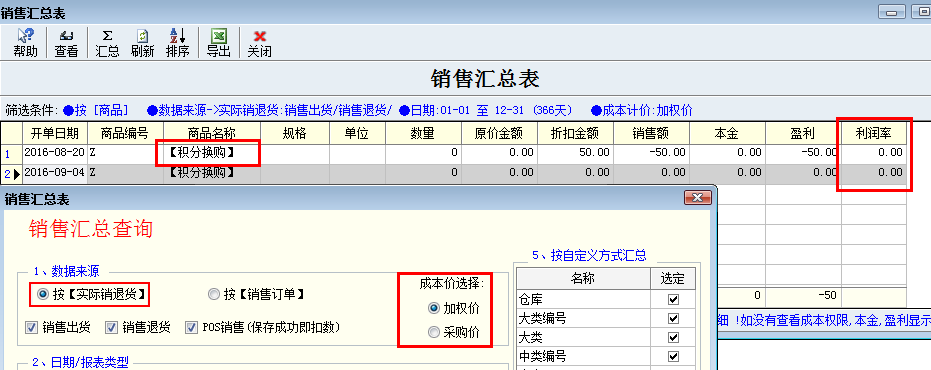Click the 数量 column header
Screen dimensions: 931x370
(x=423, y=133)
